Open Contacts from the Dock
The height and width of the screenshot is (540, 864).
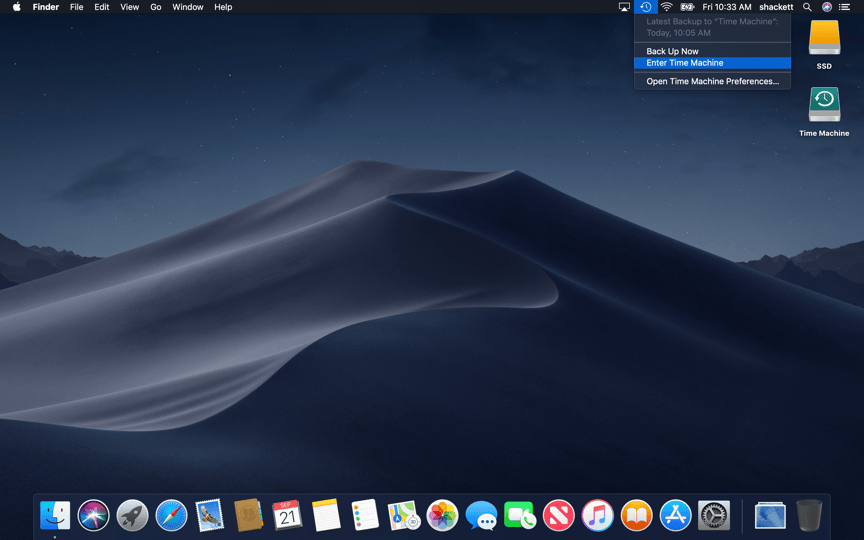249,515
